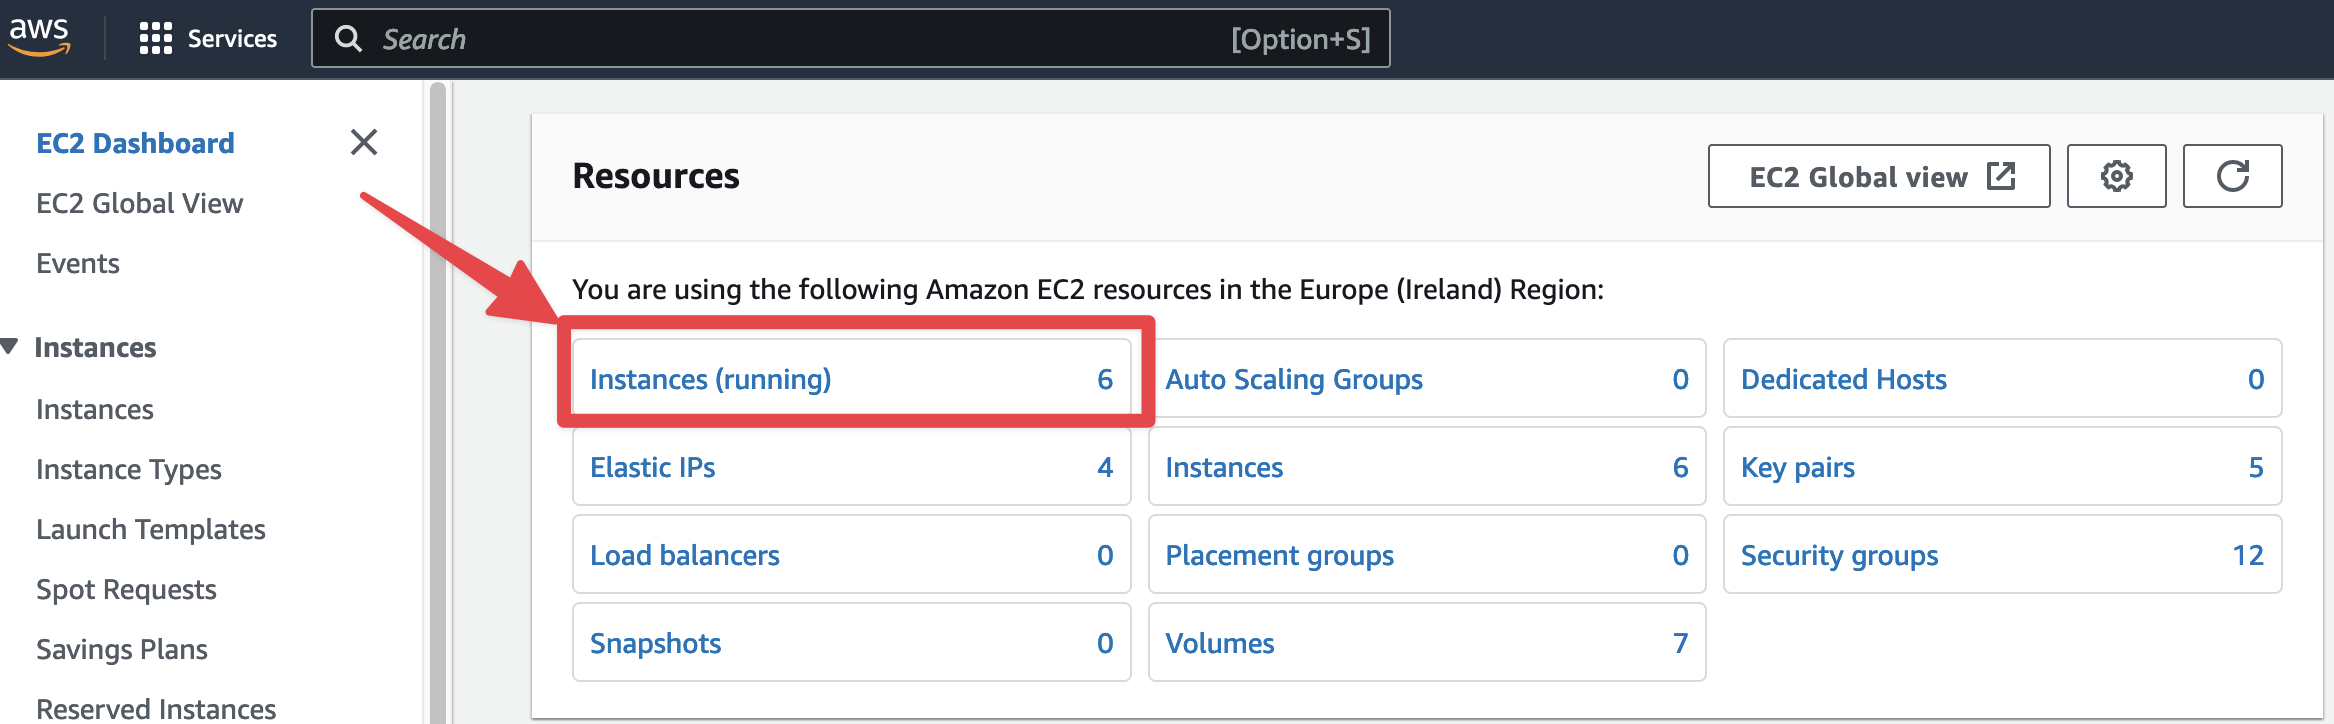Viewport: 2334px width, 724px height.
Task: Open Key pairs resource link
Action: pyautogui.click(x=1798, y=467)
